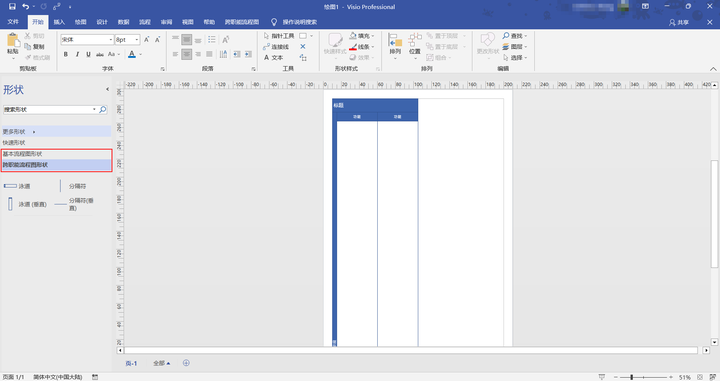Open the Position (位置) button
This screenshot has width=720, height=381.
coord(415,46)
